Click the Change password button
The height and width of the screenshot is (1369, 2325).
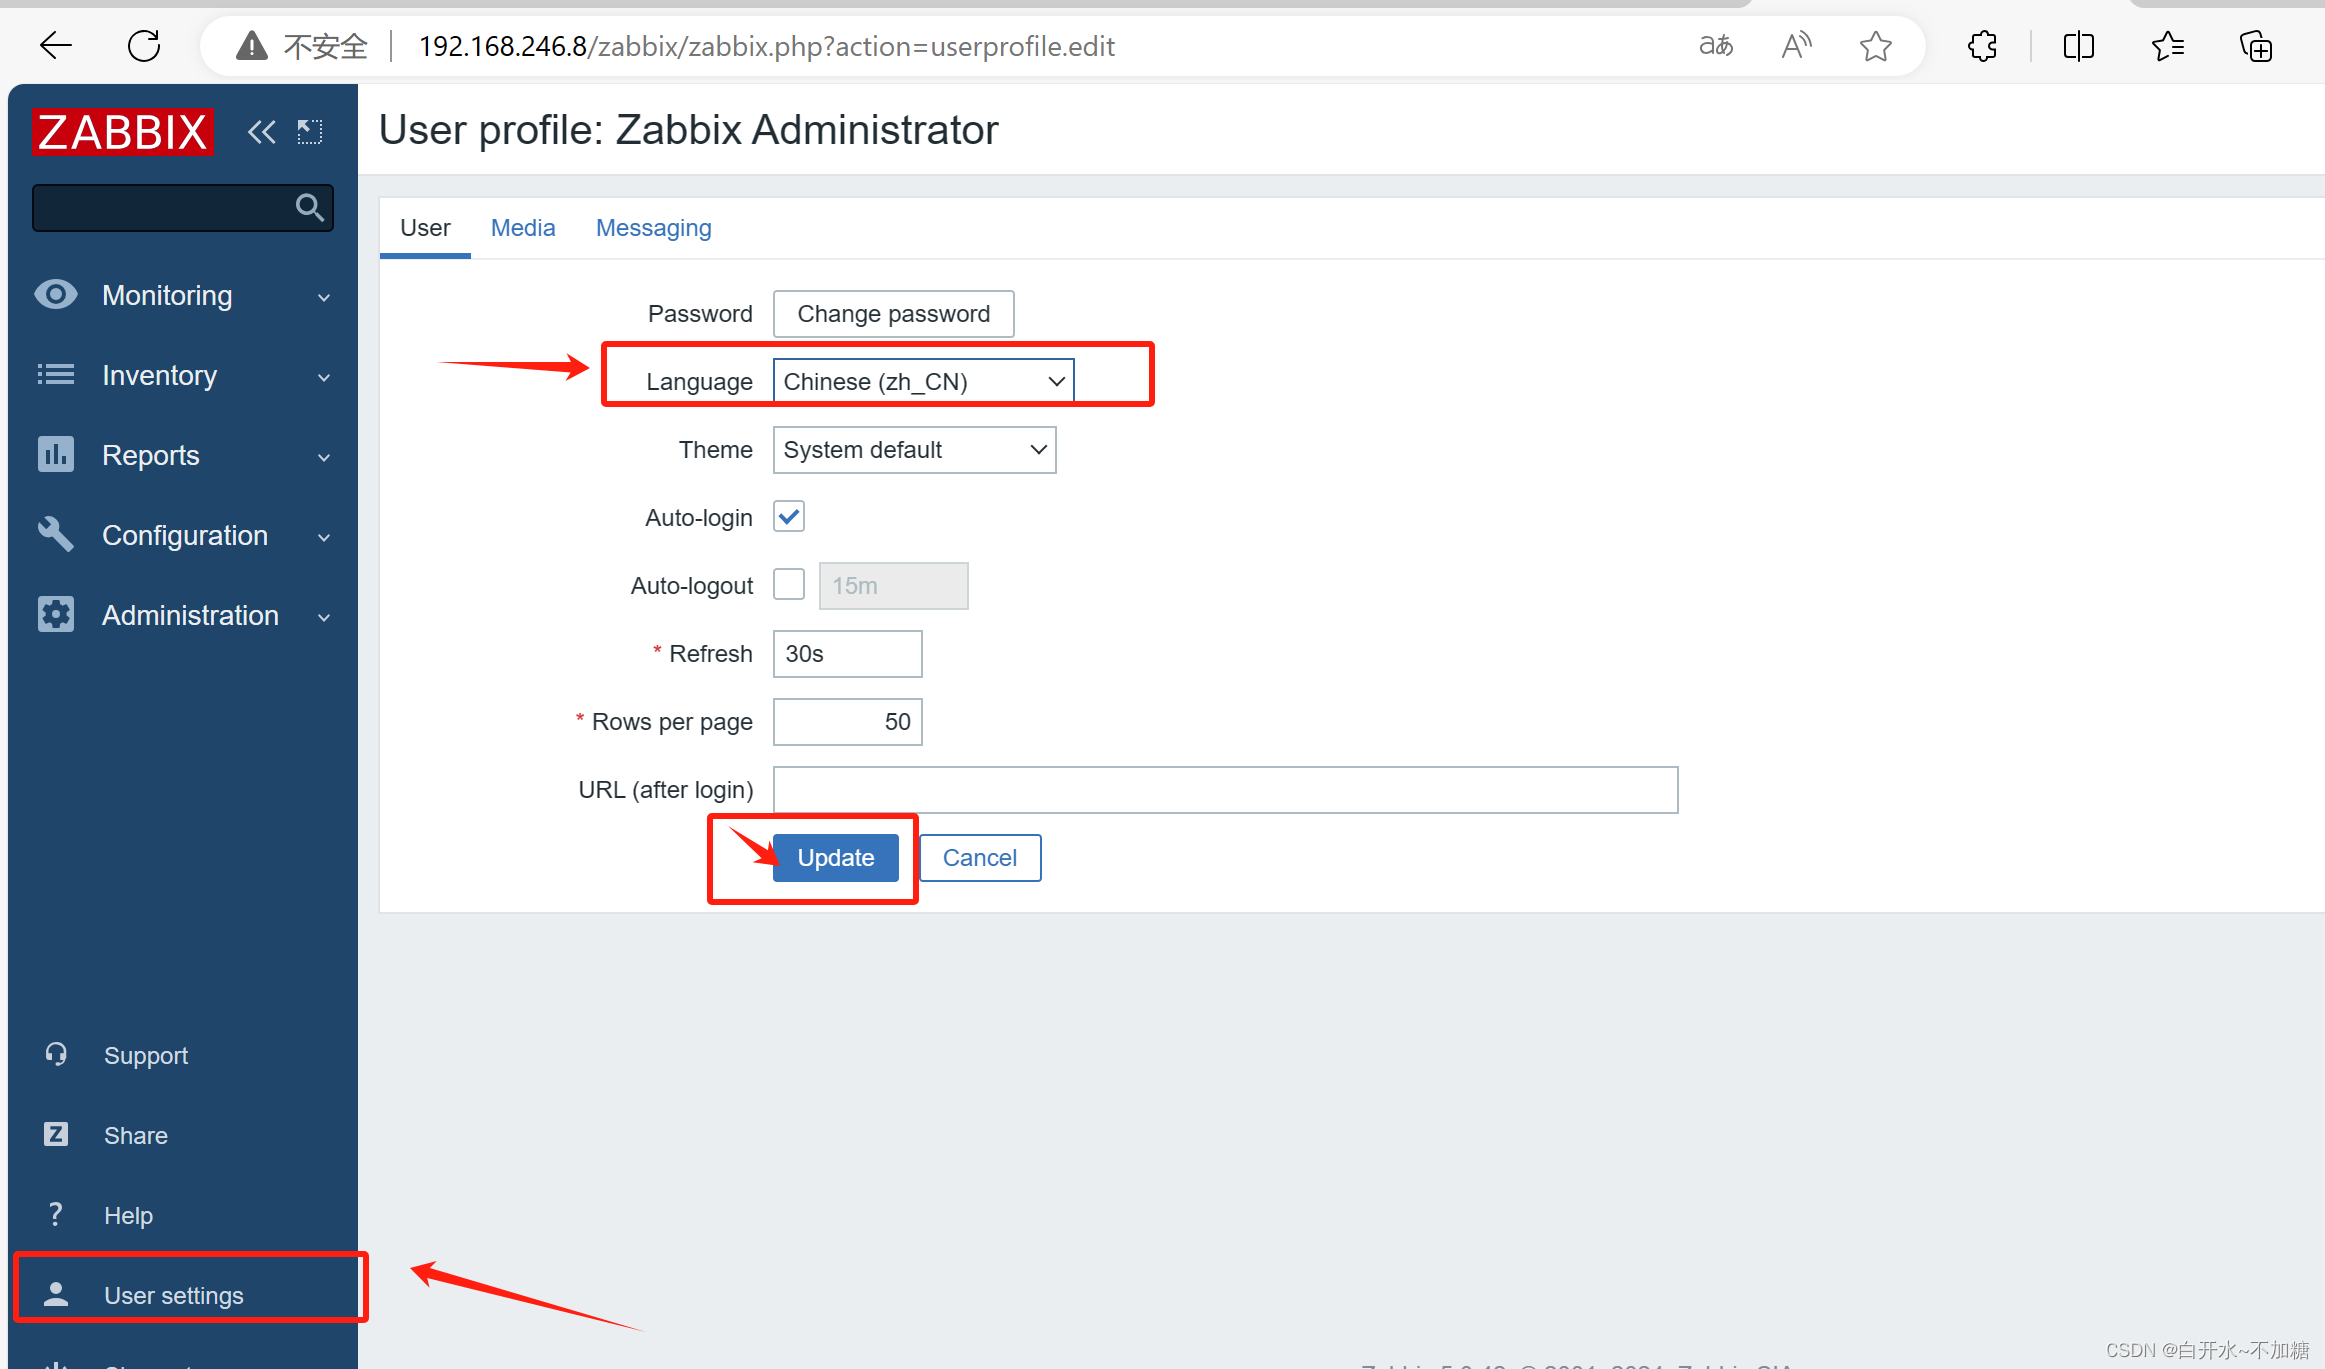(x=894, y=313)
